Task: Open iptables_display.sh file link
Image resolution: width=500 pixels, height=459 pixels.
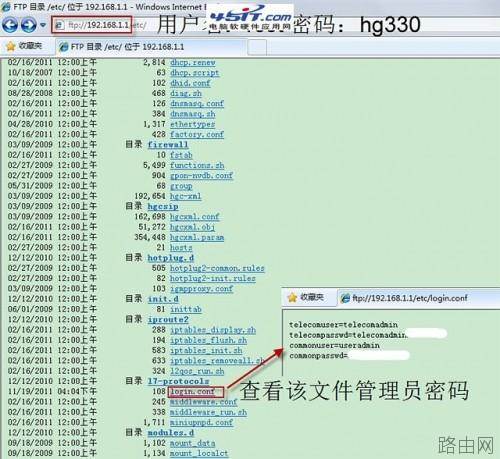Action: (x=213, y=330)
